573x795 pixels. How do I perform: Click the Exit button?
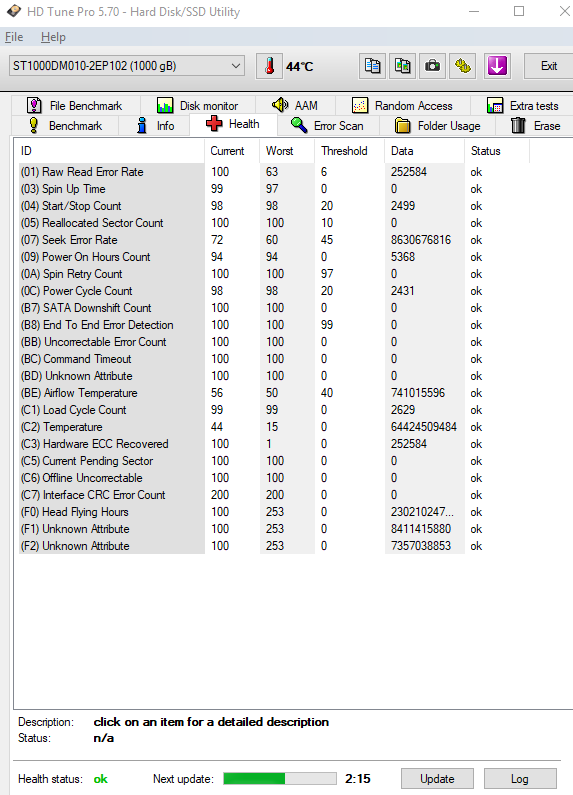tap(548, 66)
